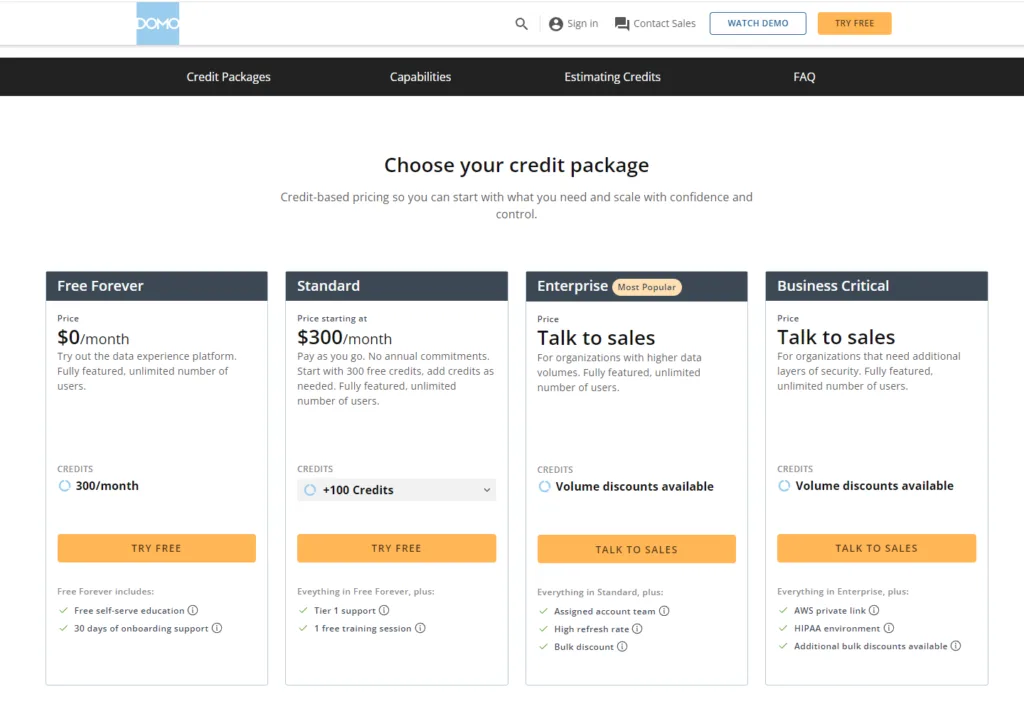Show info for High refresh rate
Image resolution: width=1024 pixels, height=704 pixels.
(637, 628)
